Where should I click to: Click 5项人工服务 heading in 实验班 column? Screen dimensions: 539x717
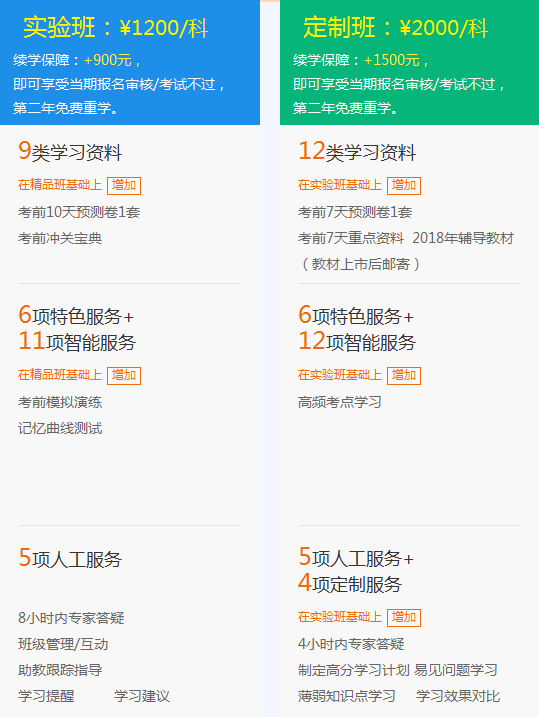(70, 558)
